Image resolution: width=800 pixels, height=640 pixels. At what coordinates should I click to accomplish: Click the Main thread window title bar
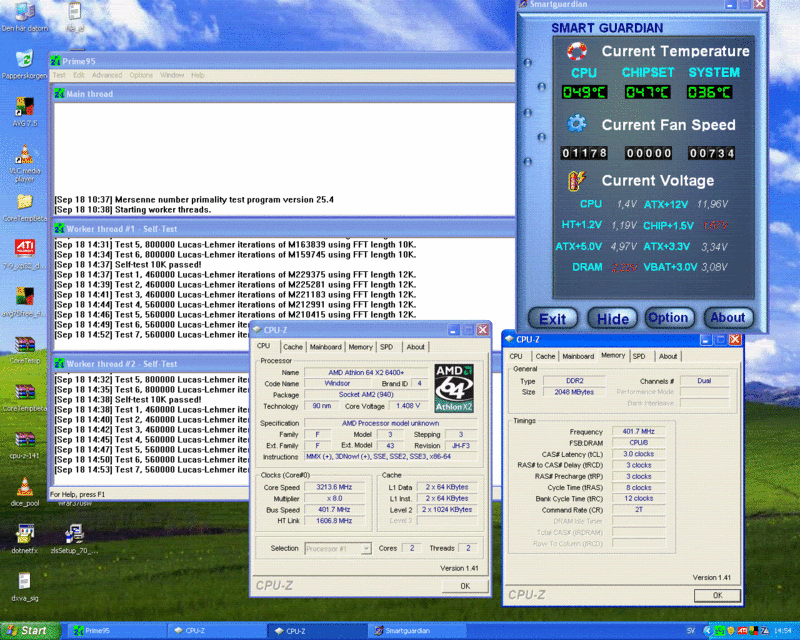[284, 94]
